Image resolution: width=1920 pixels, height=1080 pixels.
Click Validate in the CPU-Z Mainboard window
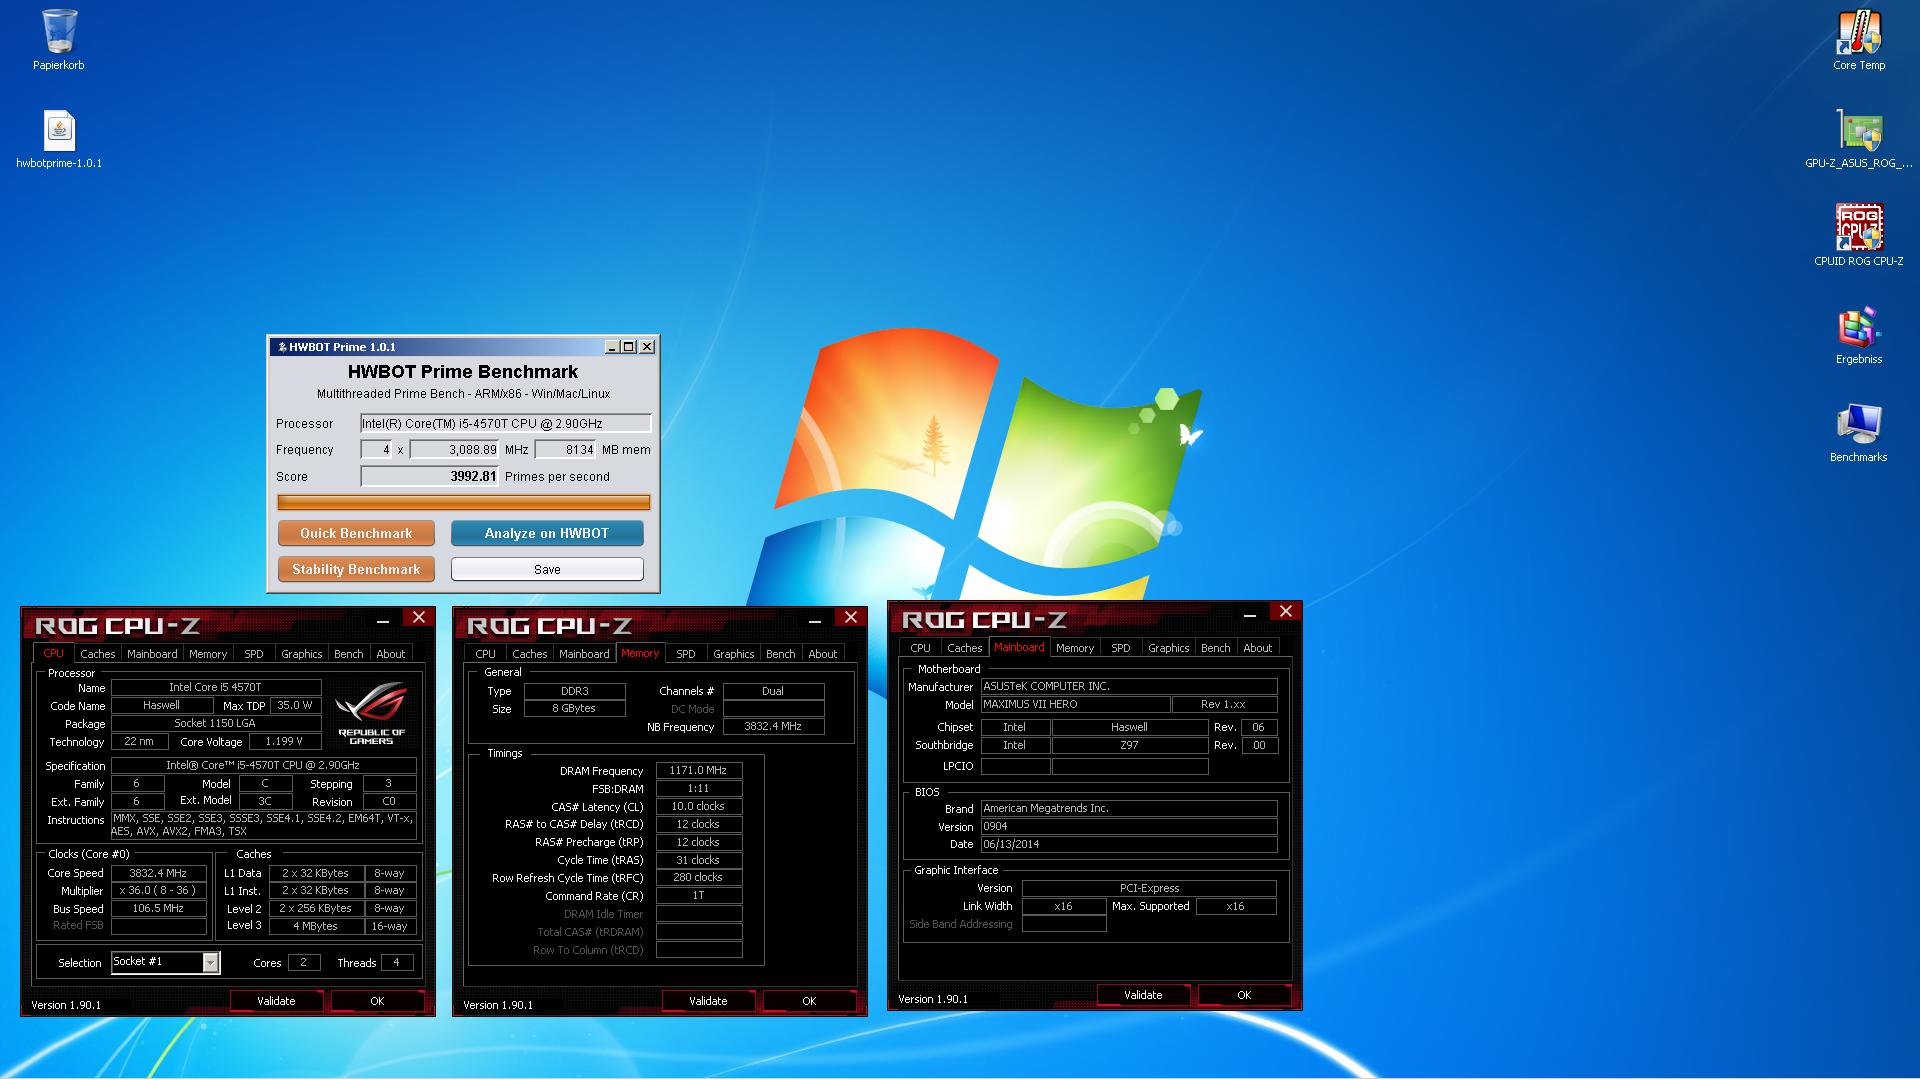coord(1143,995)
